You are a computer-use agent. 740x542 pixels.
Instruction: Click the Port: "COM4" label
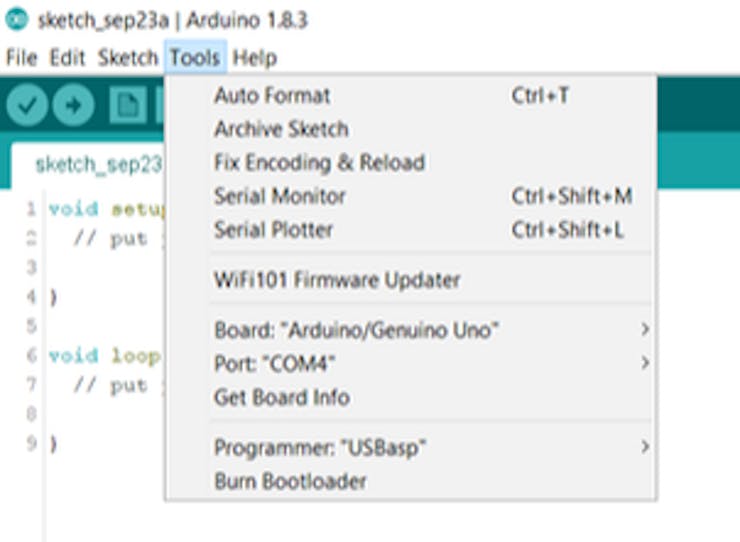275,364
